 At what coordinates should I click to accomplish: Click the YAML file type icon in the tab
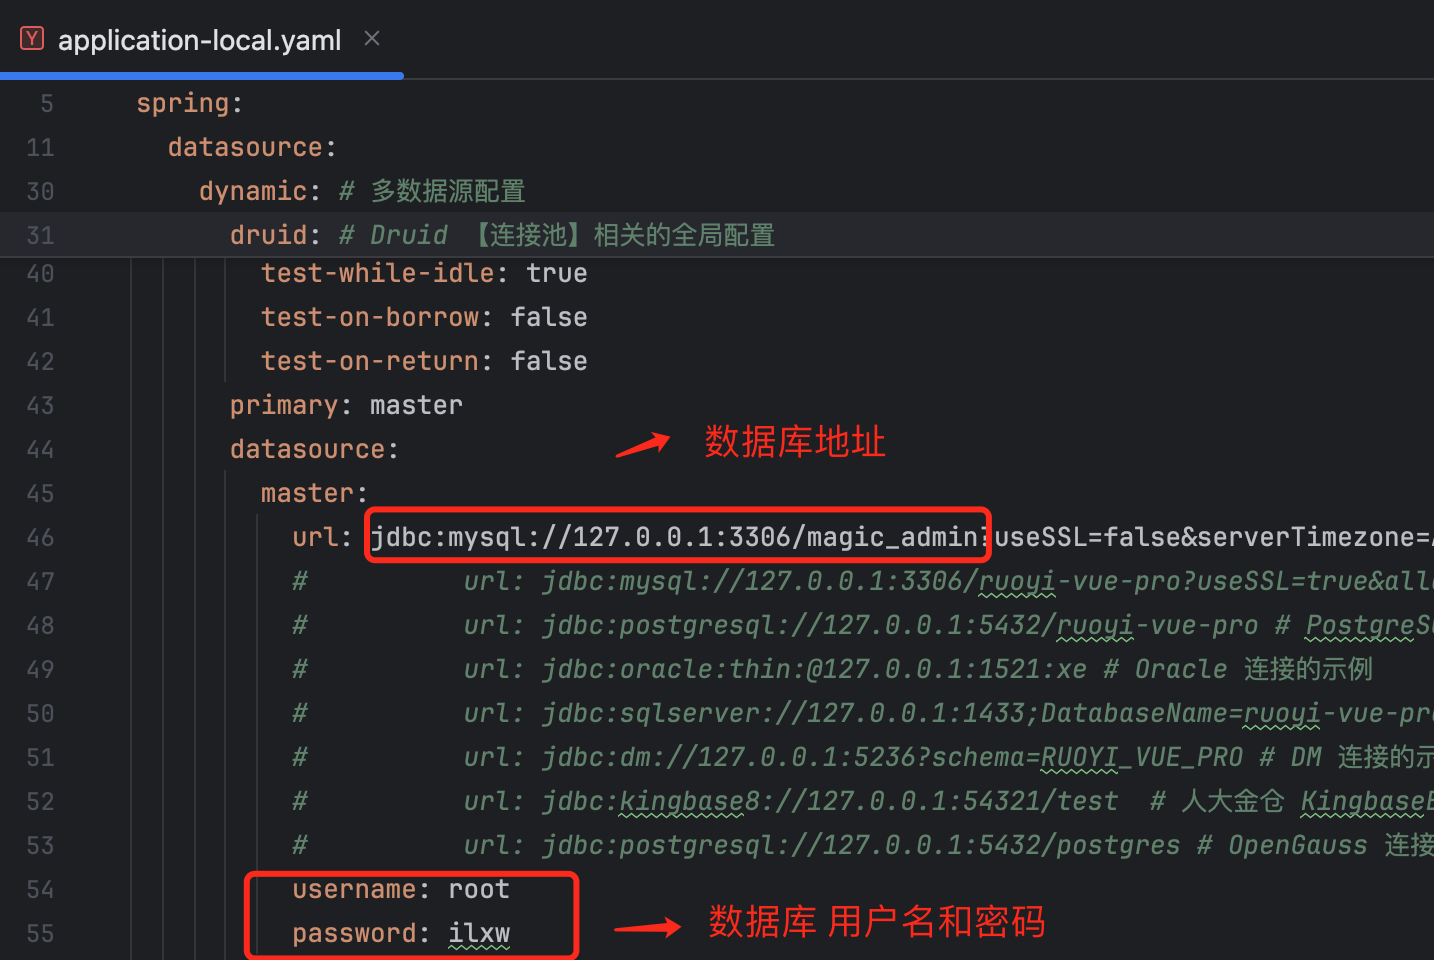[31, 38]
